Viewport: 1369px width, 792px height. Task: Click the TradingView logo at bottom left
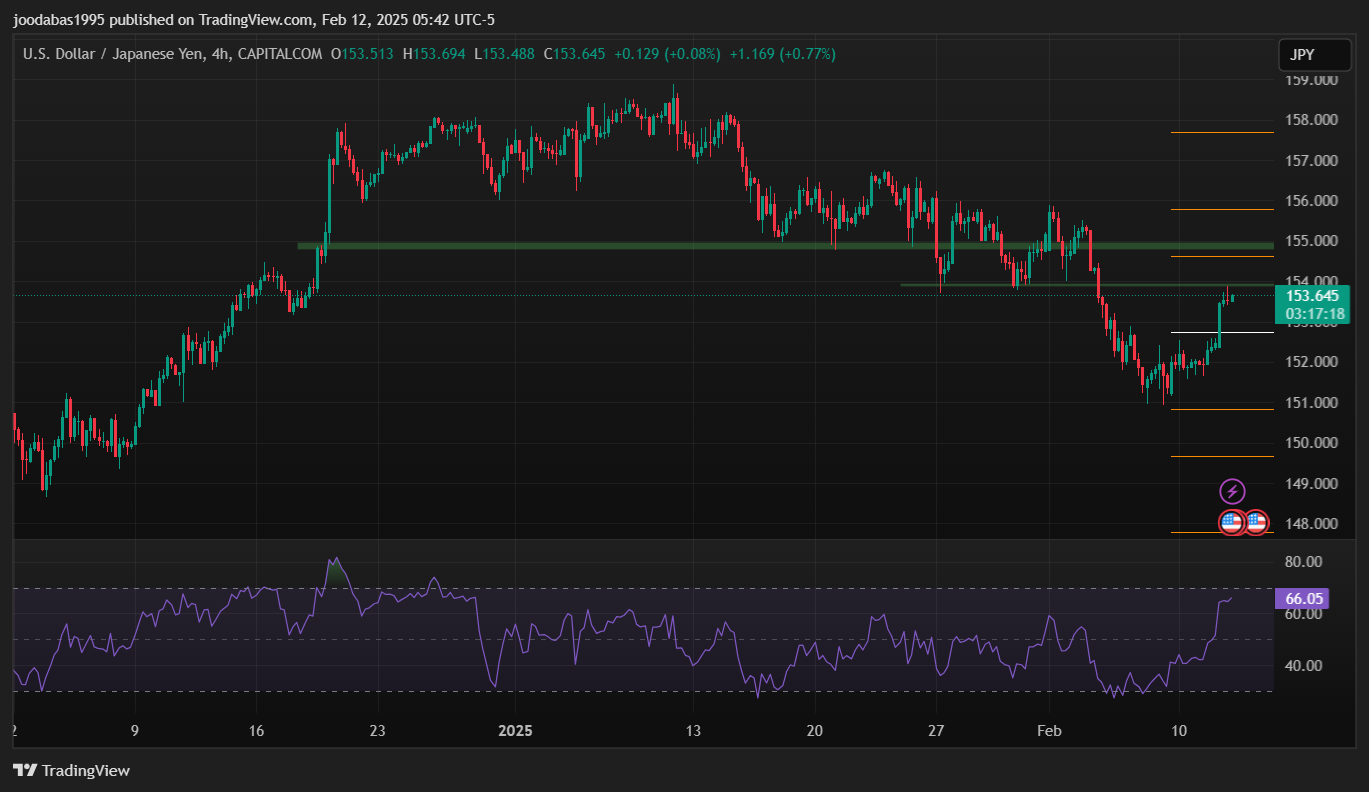point(71,770)
